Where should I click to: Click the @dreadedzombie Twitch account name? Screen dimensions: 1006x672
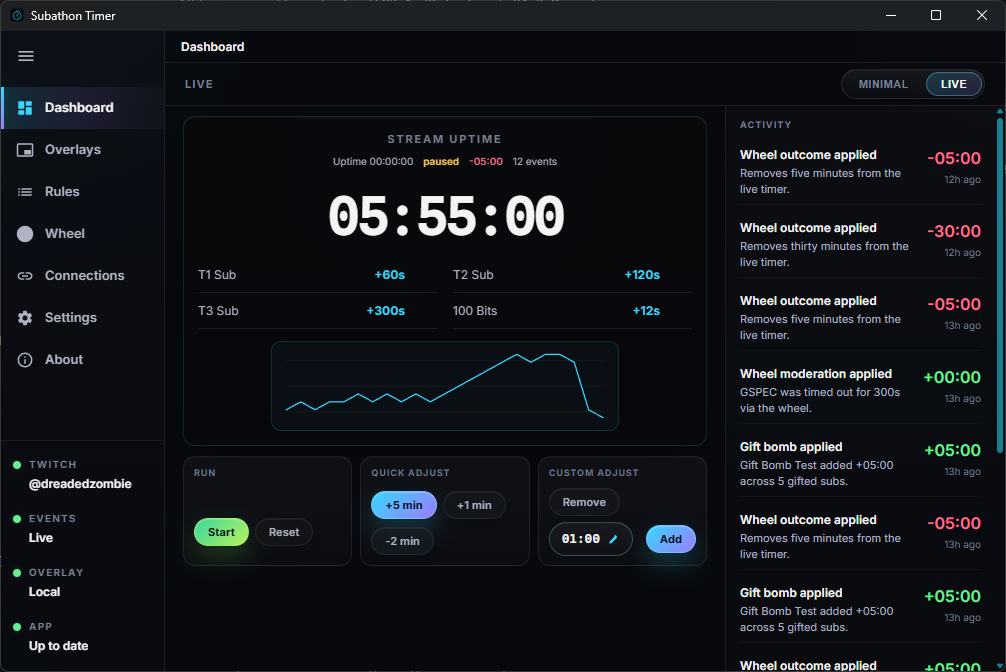click(x=80, y=484)
